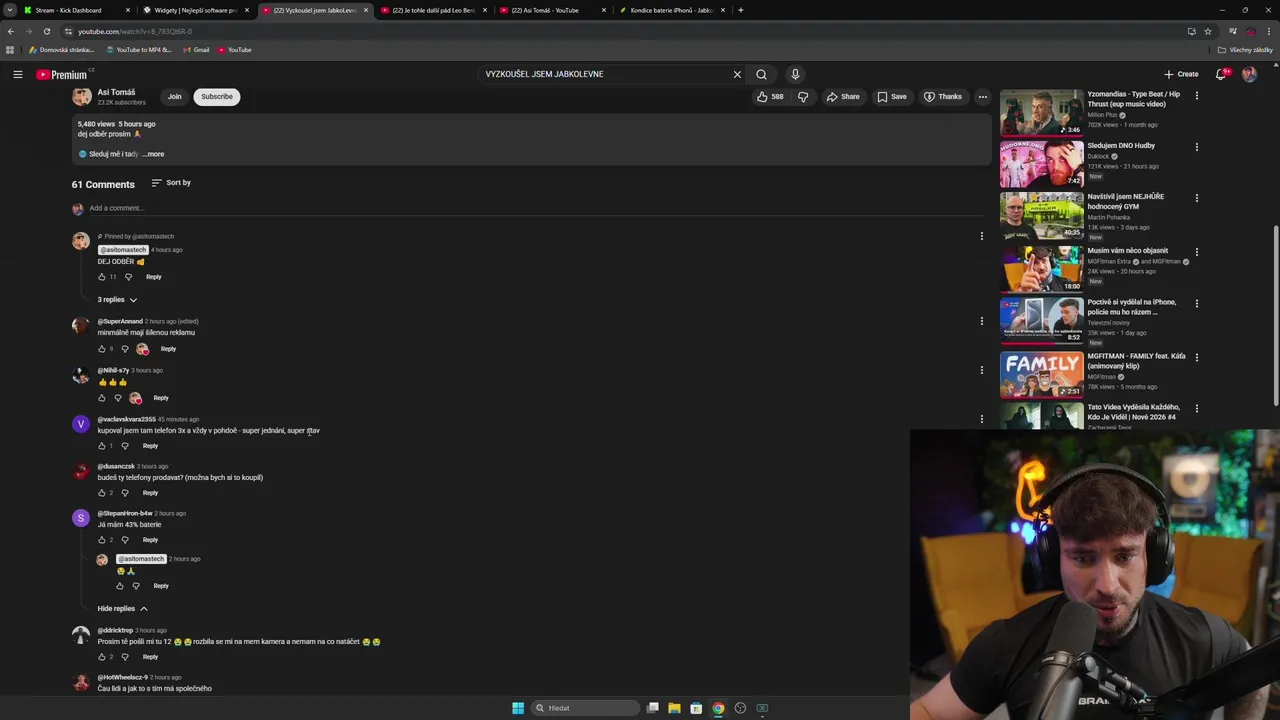Viewport: 1280px width, 720px height.
Task: Open the video's more actions ellipsis
Action: point(982,97)
